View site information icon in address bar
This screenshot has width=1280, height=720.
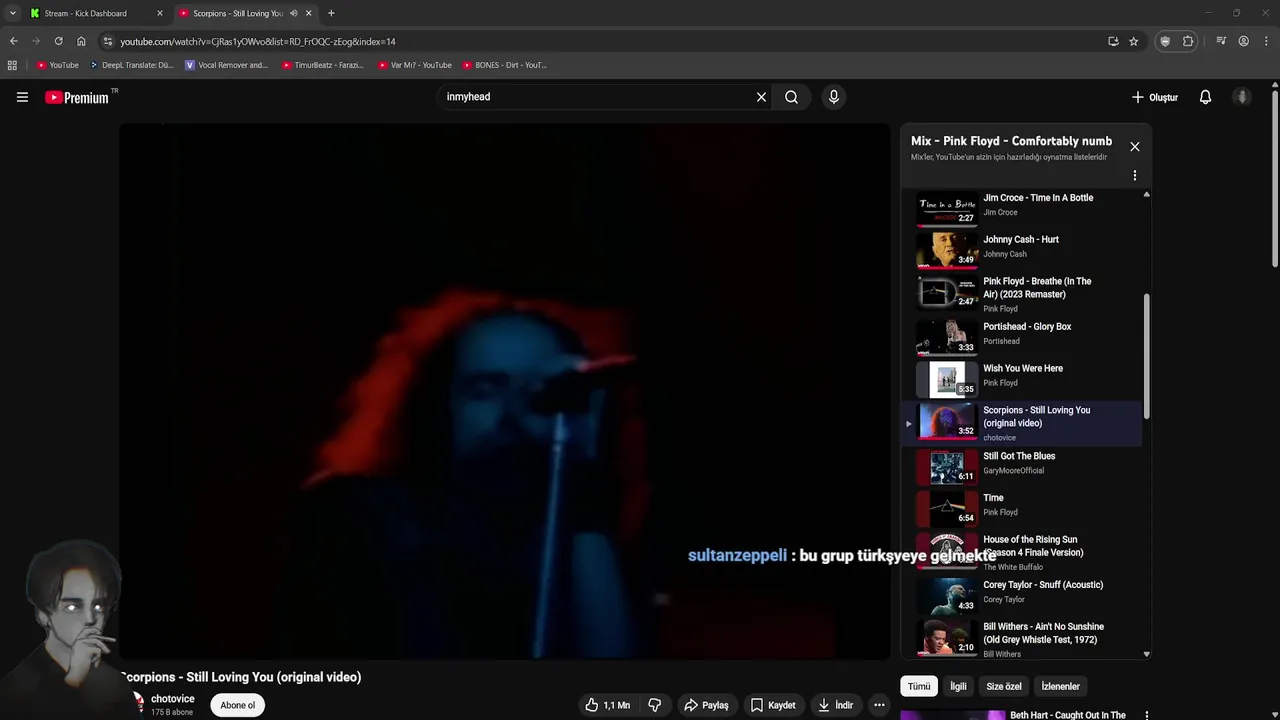(107, 41)
